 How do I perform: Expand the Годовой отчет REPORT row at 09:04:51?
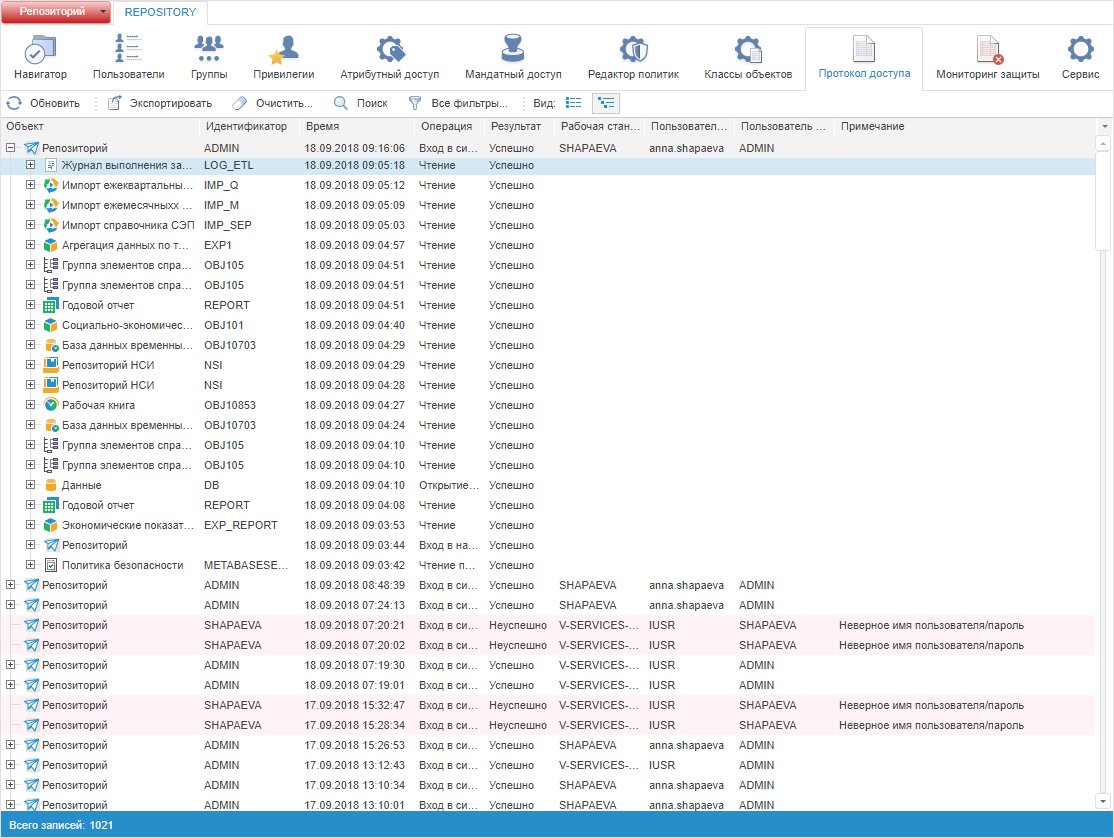30,305
